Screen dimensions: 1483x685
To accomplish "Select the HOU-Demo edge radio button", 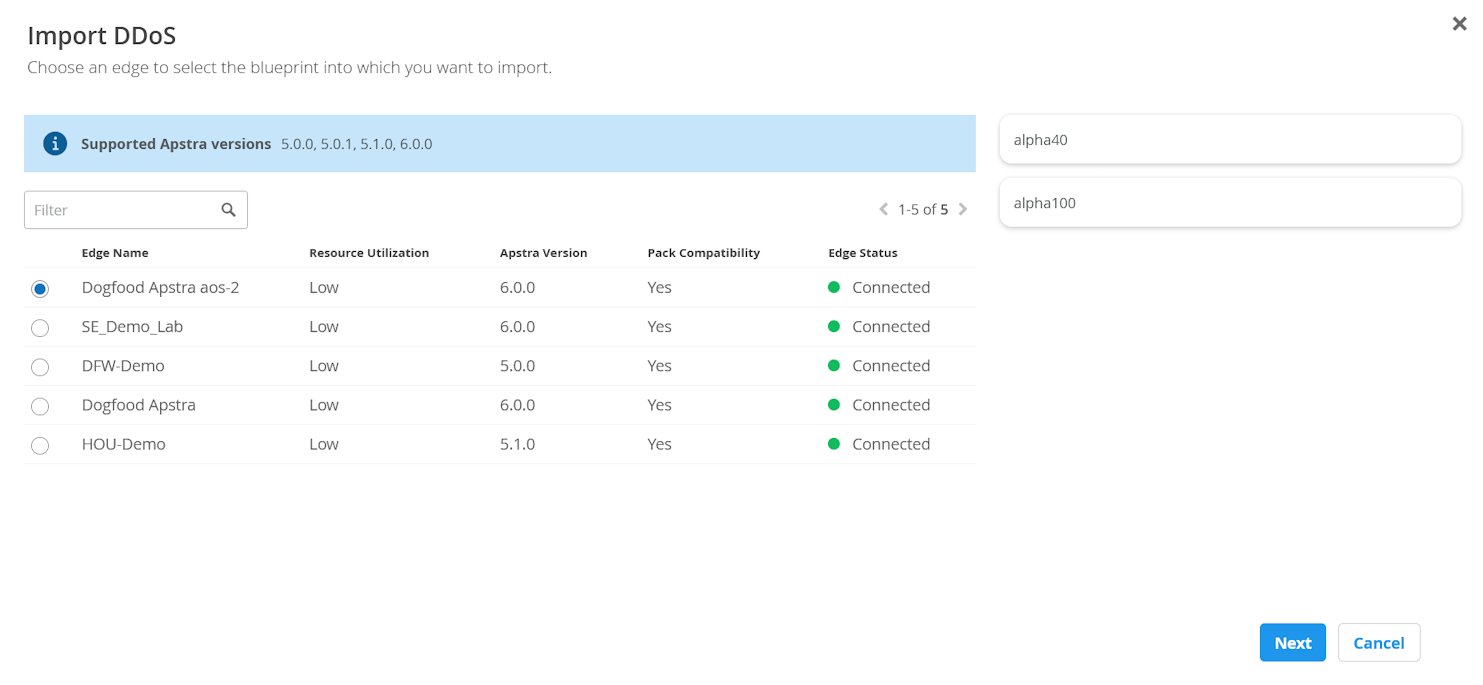I will click(40, 446).
